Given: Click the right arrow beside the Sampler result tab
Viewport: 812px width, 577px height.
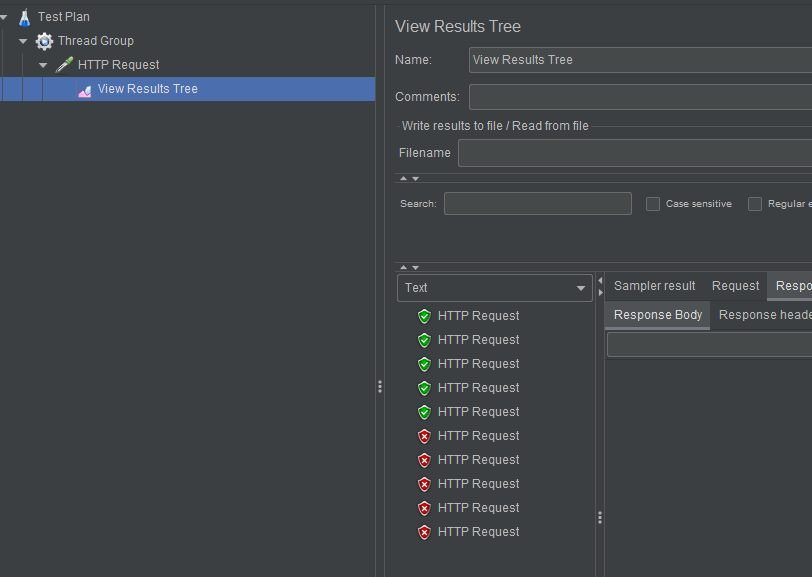Looking at the screenshot, I should point(600,293).
